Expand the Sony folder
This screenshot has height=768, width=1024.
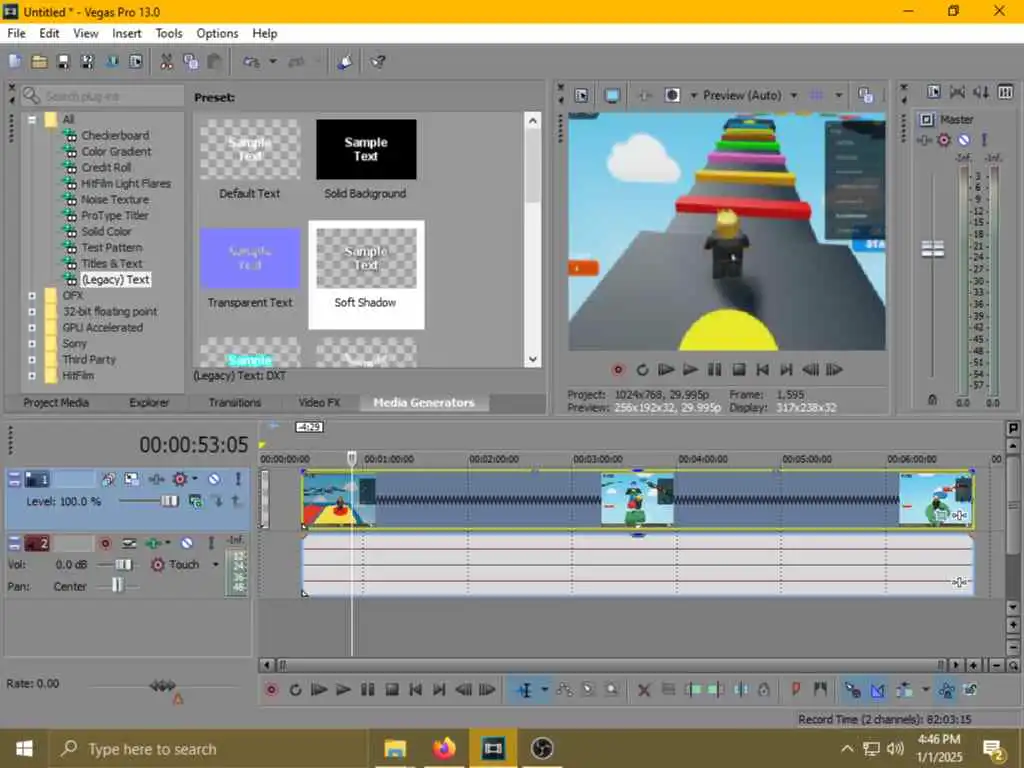[x=31, y=344]
